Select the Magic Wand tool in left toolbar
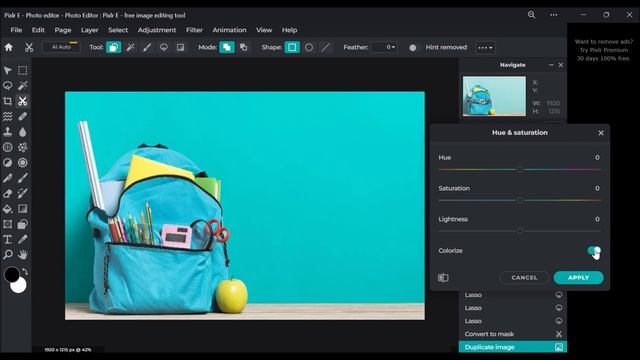Screen dimensions: 640x360 click(x=23, y=86)
